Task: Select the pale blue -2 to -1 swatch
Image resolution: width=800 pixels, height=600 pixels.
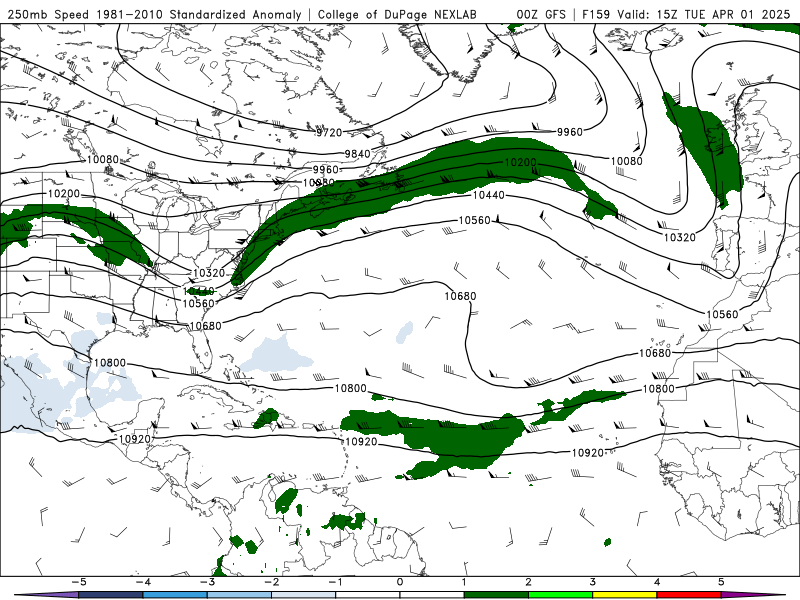Action: click(x=304, y=595)
